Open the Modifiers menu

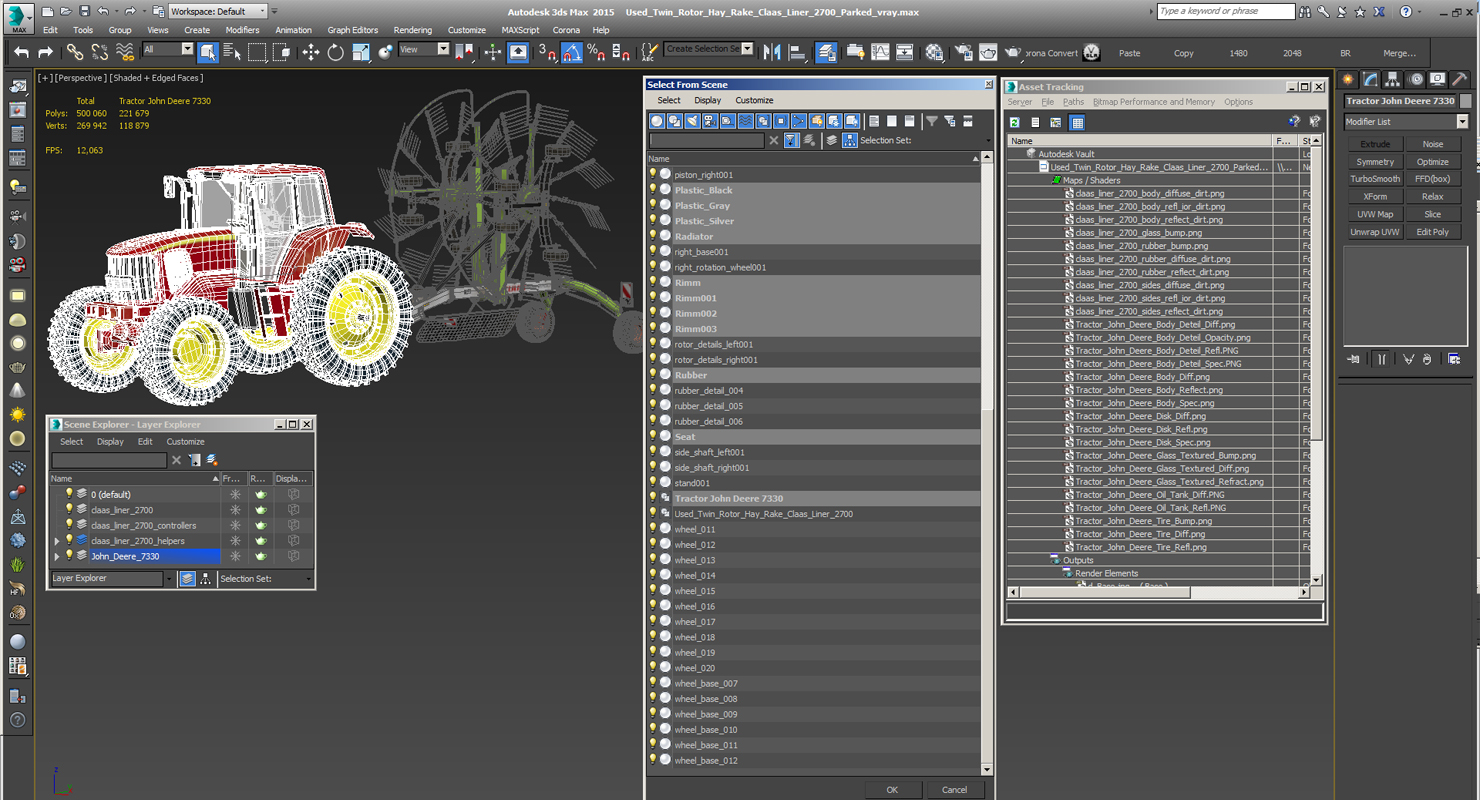242,30
